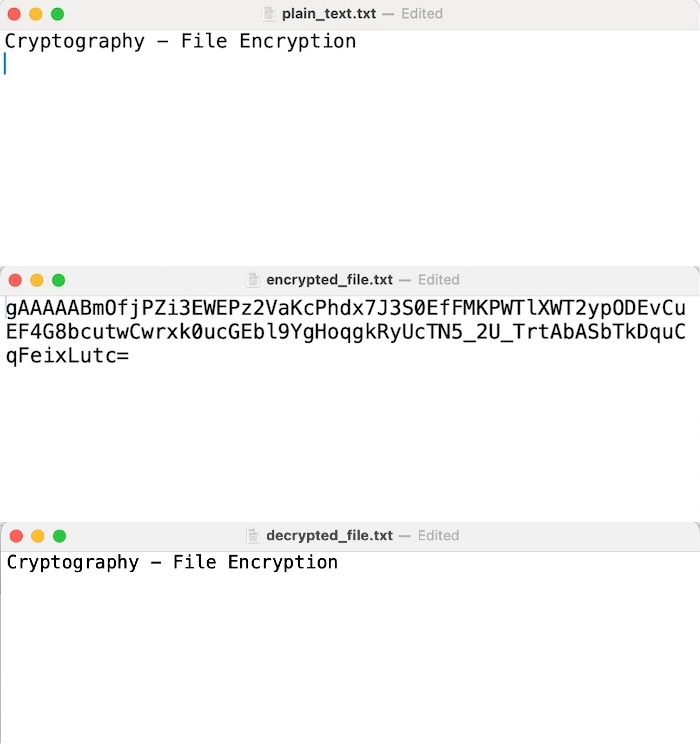This screenshot has width=700, height=744.
Task: Click the first text line in plain_text.txt
Action: pyautogui.click(x=180, y=41)
